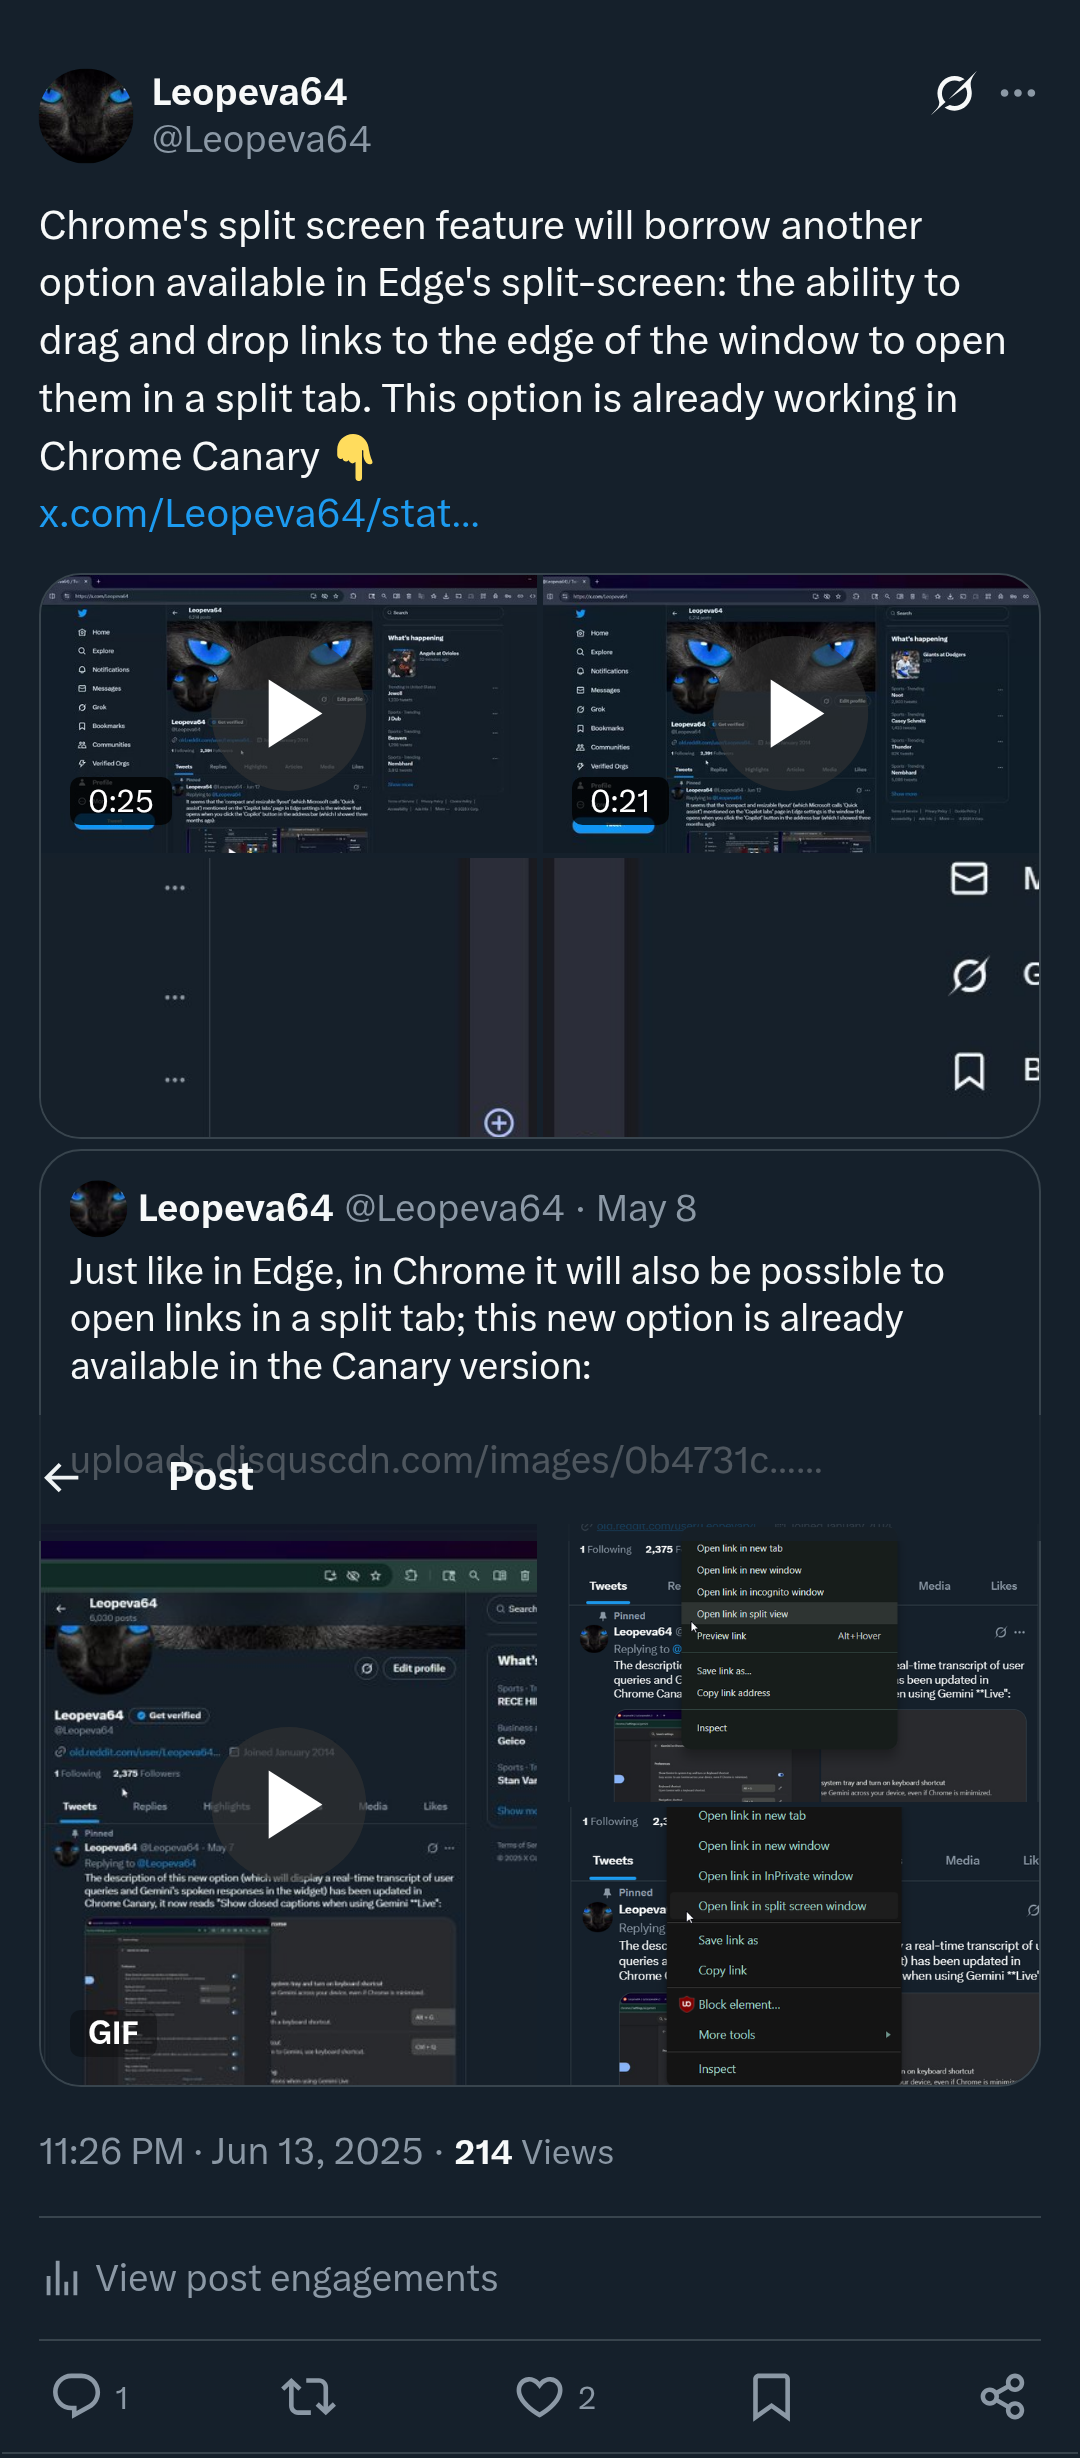Open the @Leopeva64 handle under the name
1080x2458 pixels.
point(261,140)
